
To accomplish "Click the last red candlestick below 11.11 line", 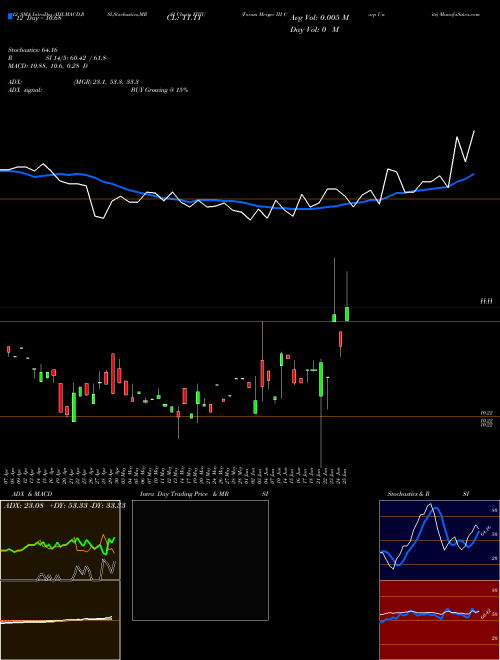I will coord(340,339).
